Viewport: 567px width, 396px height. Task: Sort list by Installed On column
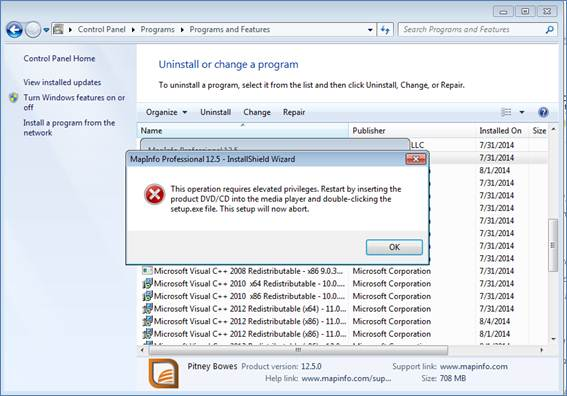coord(502,131)
